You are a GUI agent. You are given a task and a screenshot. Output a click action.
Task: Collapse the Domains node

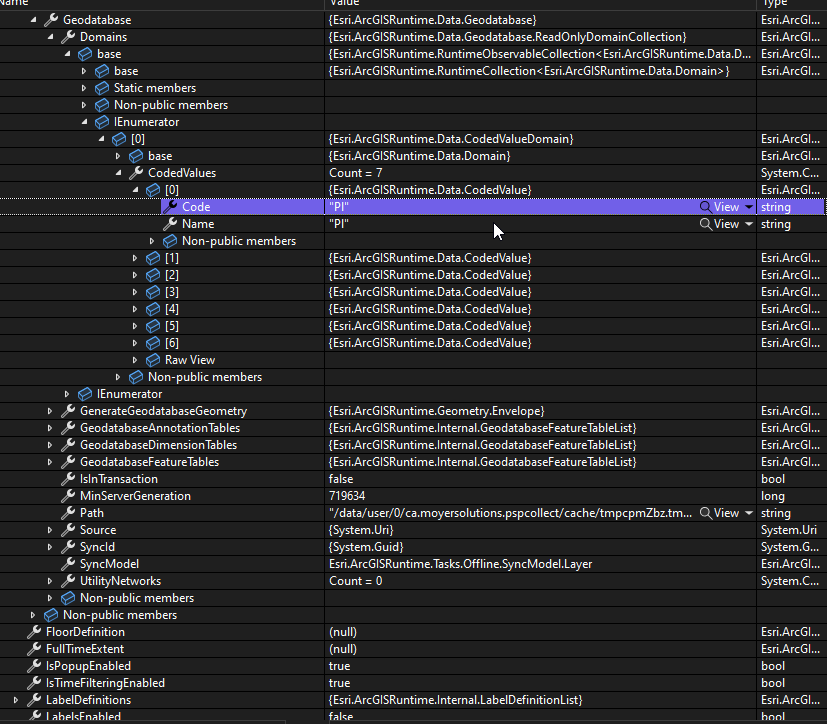coord(51,37)
